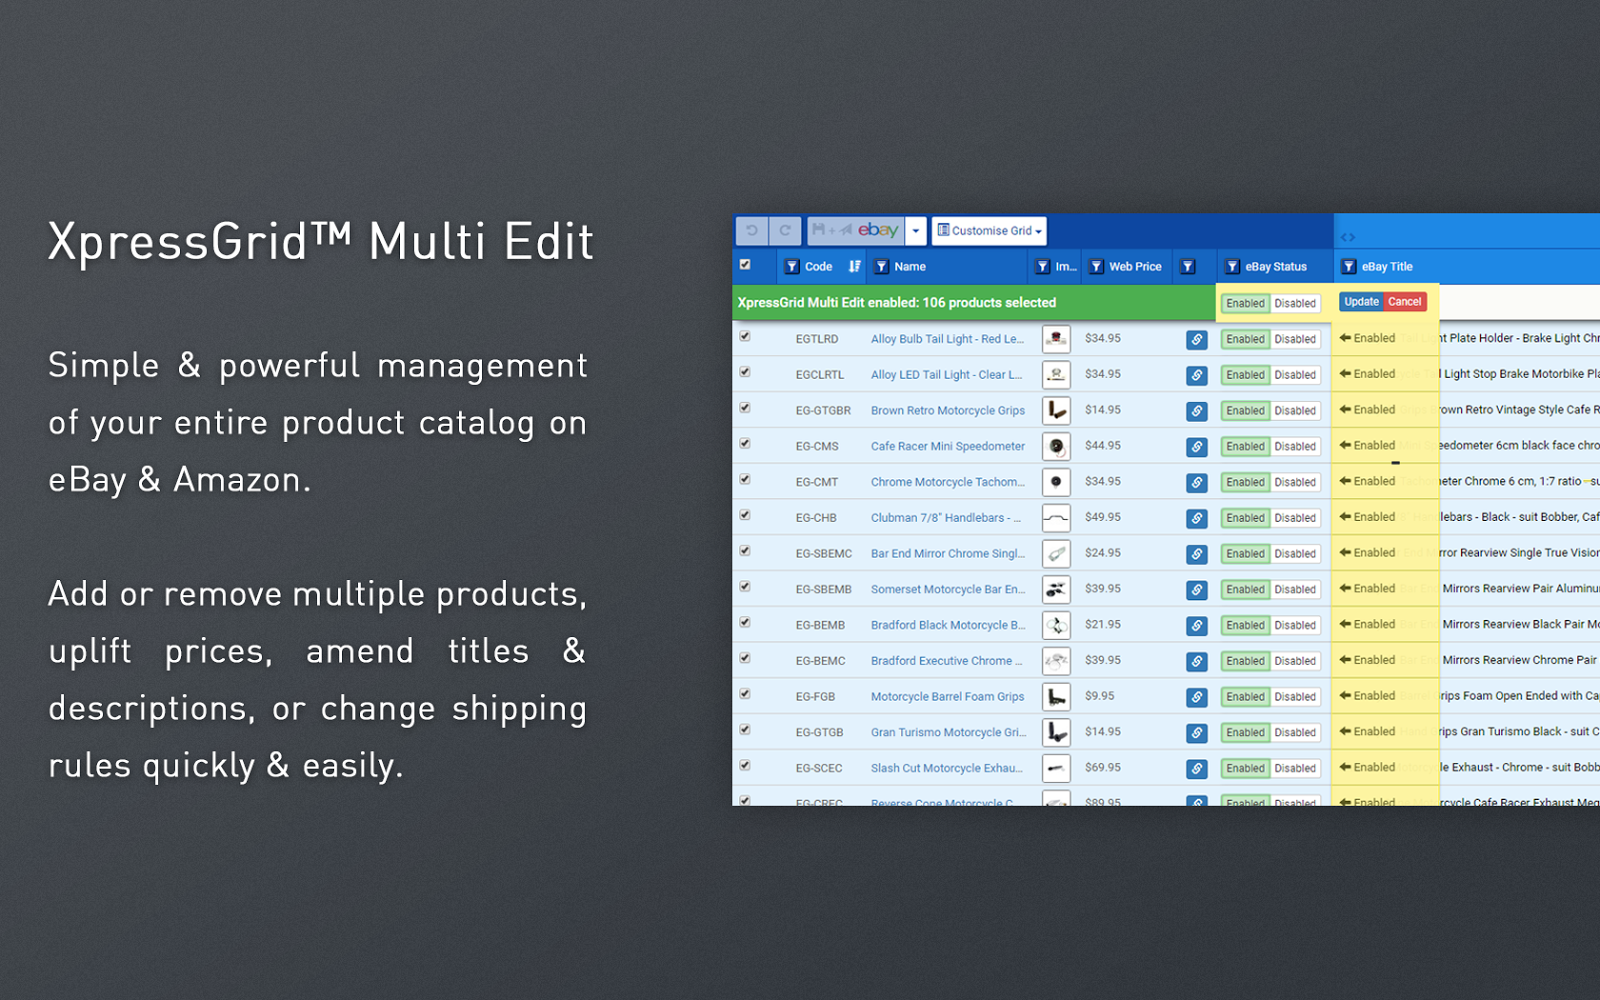The image size is (1600, 1000).
Task: Click the redo arrow in the toolbar
Action: click(785, 231)
